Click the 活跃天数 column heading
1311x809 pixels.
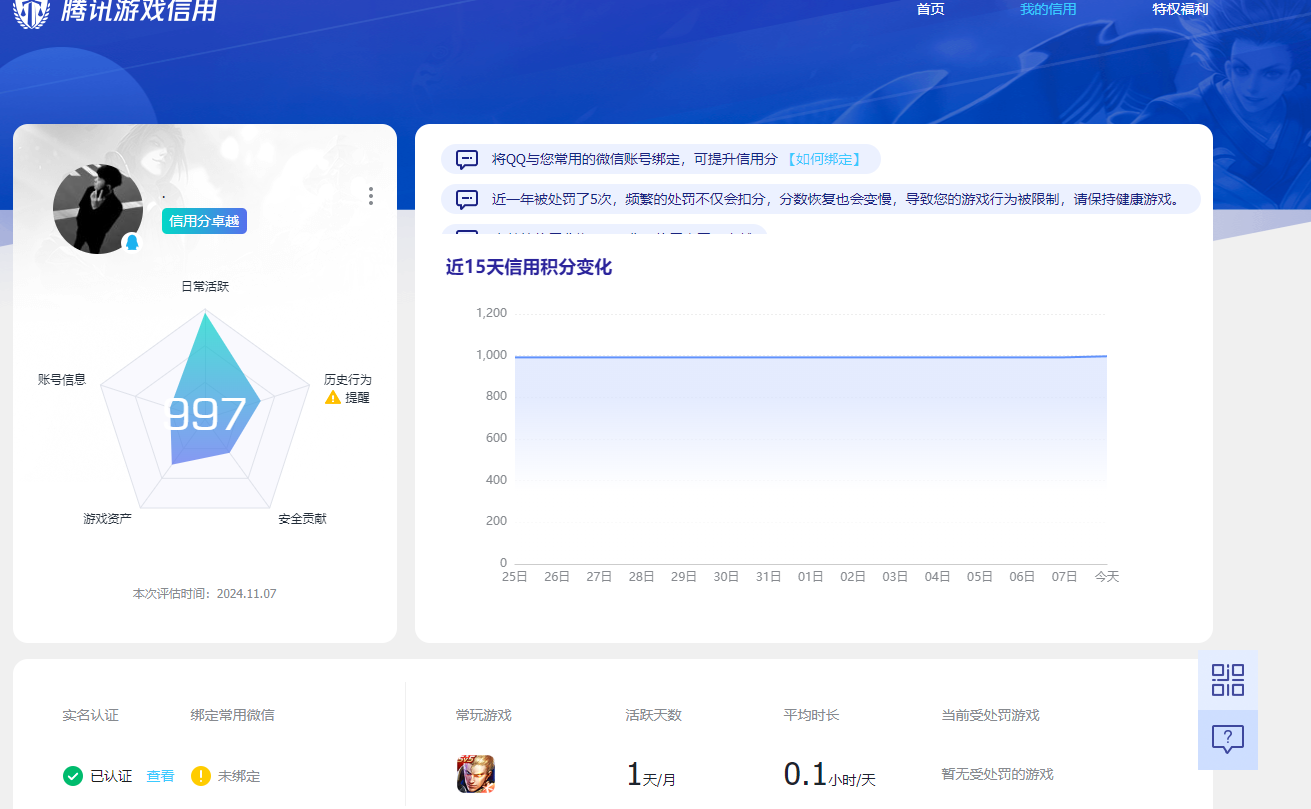pos(654,715)
